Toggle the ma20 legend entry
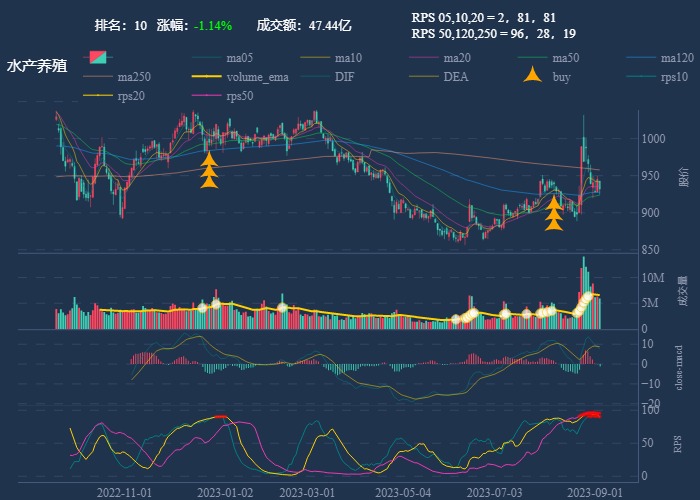Image resolution: width=700 pixels, height=500 pixels. 456,58
